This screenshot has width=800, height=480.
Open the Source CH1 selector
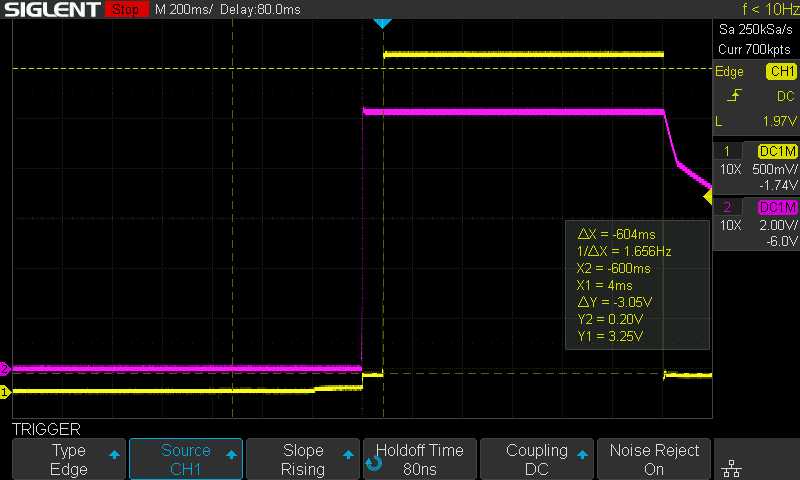click(x=186, y=460)
